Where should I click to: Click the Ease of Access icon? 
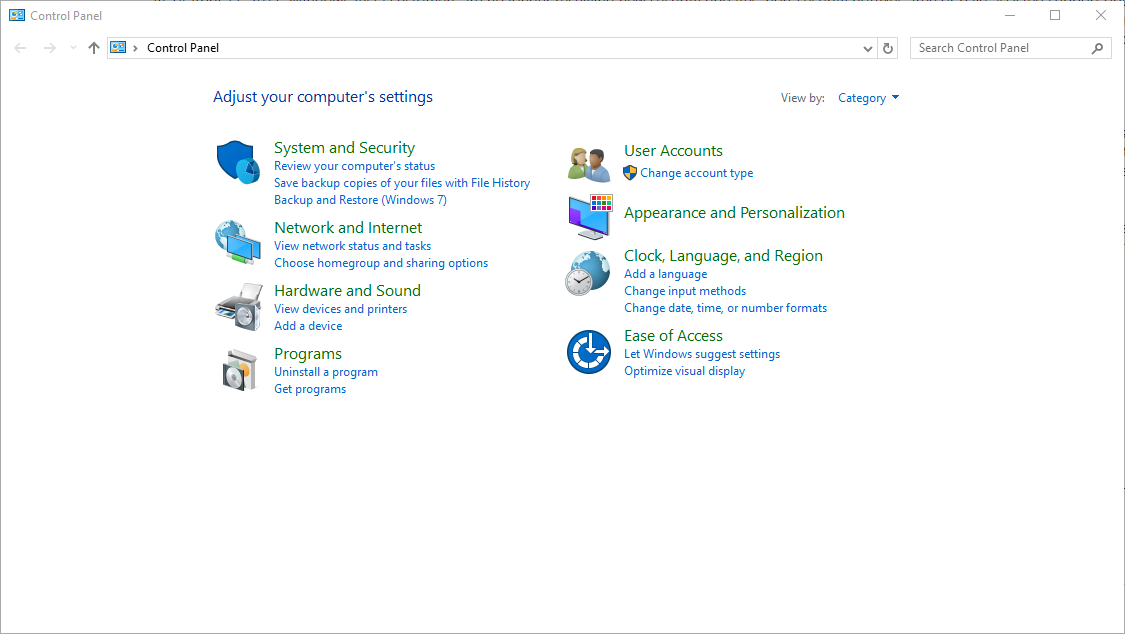(x=588, y=351)
